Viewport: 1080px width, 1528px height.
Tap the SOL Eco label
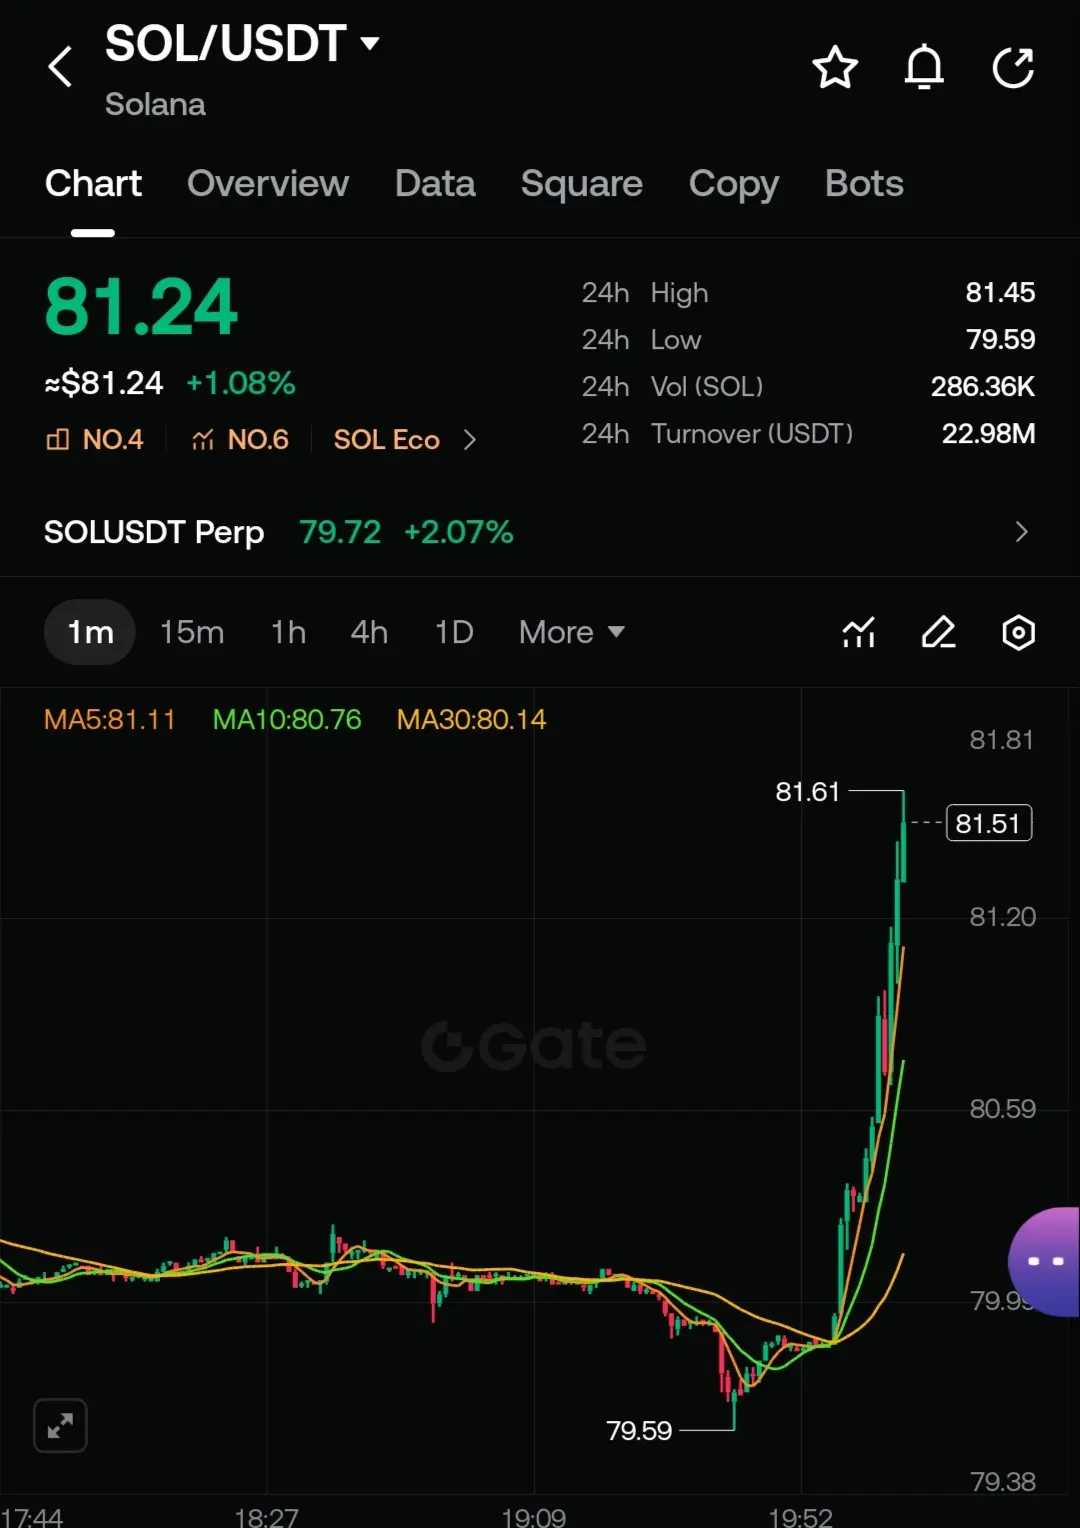tap(387, 440)
